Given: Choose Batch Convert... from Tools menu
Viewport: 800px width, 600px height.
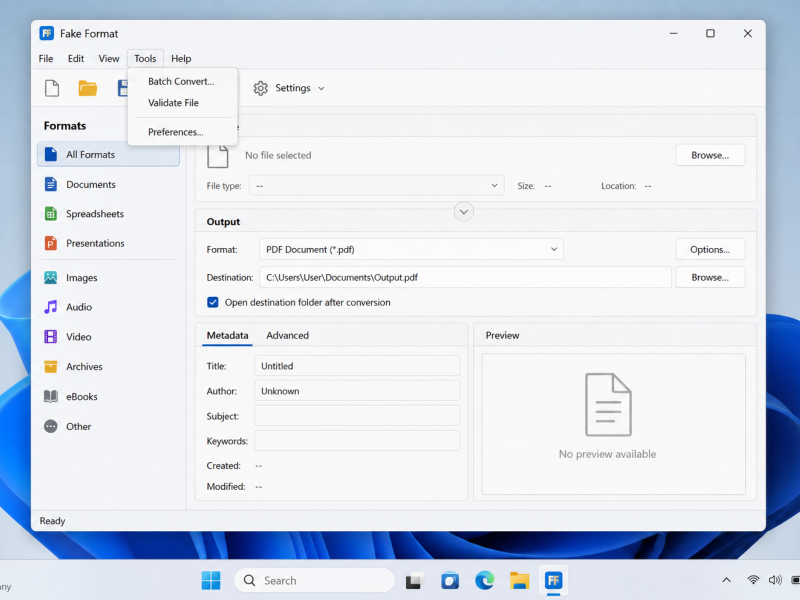Looking at the screenshot, I should coord(183,82).
